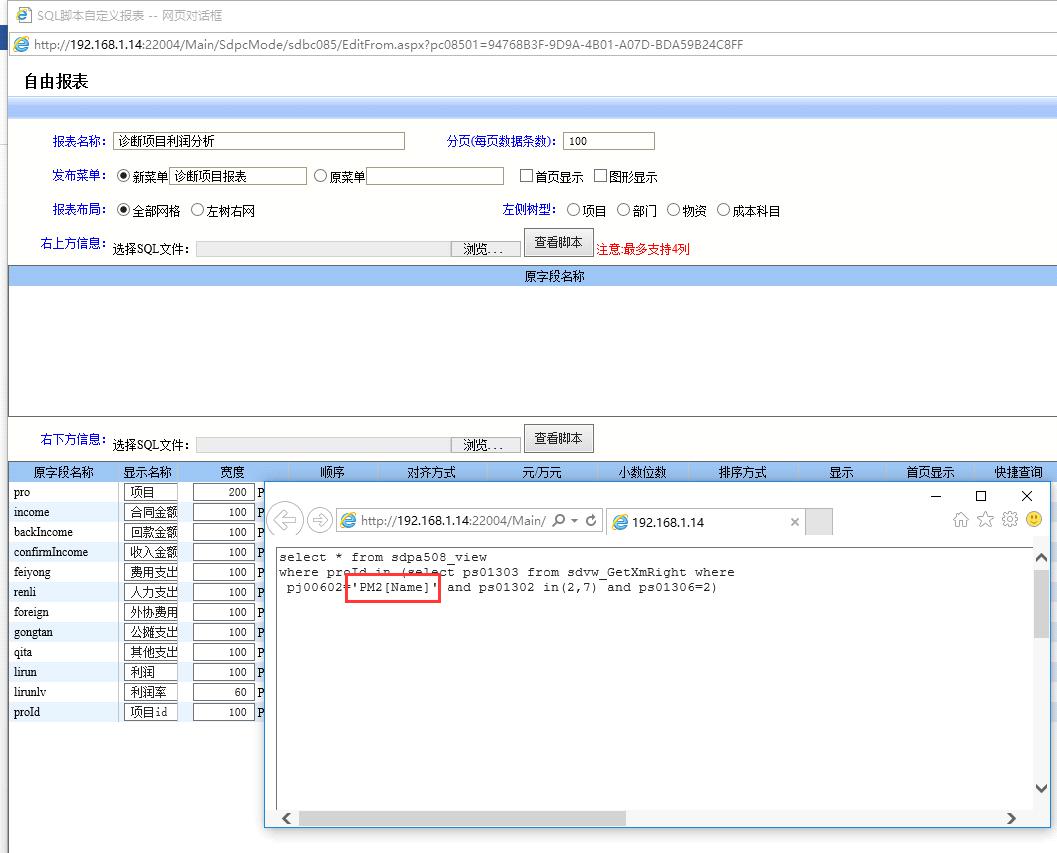
Task: Click the 报表名称 input field
Action: 258,141
